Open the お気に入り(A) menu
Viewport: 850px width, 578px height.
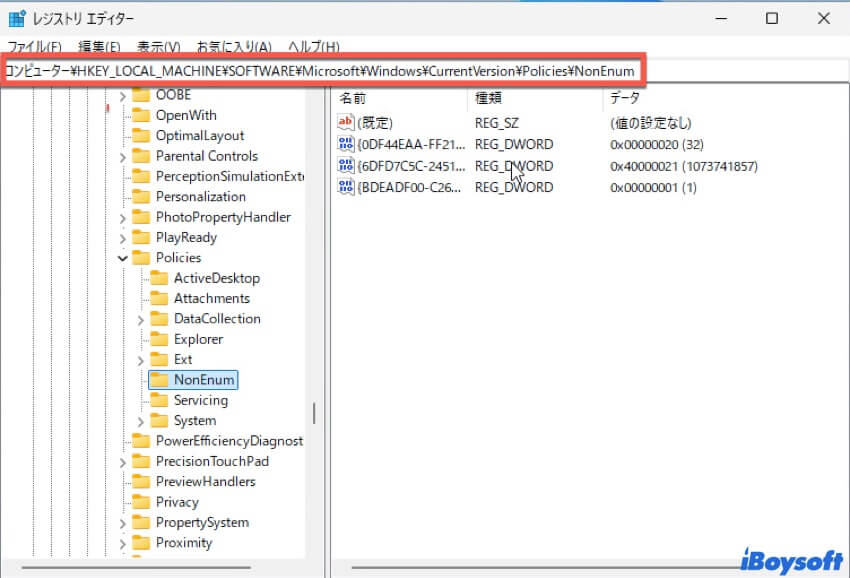[x=234, y=47]
